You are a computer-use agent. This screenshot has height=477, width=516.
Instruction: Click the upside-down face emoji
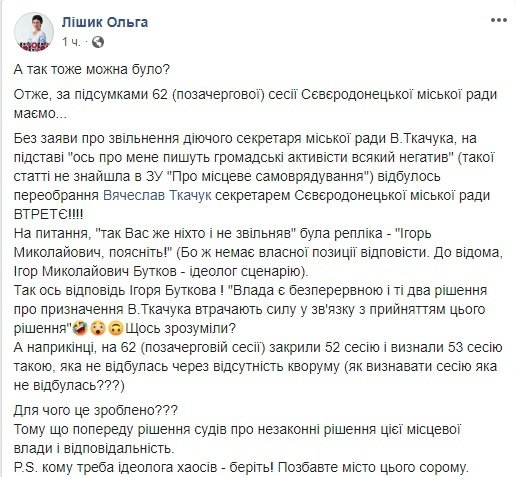click(x=116, y=329)
